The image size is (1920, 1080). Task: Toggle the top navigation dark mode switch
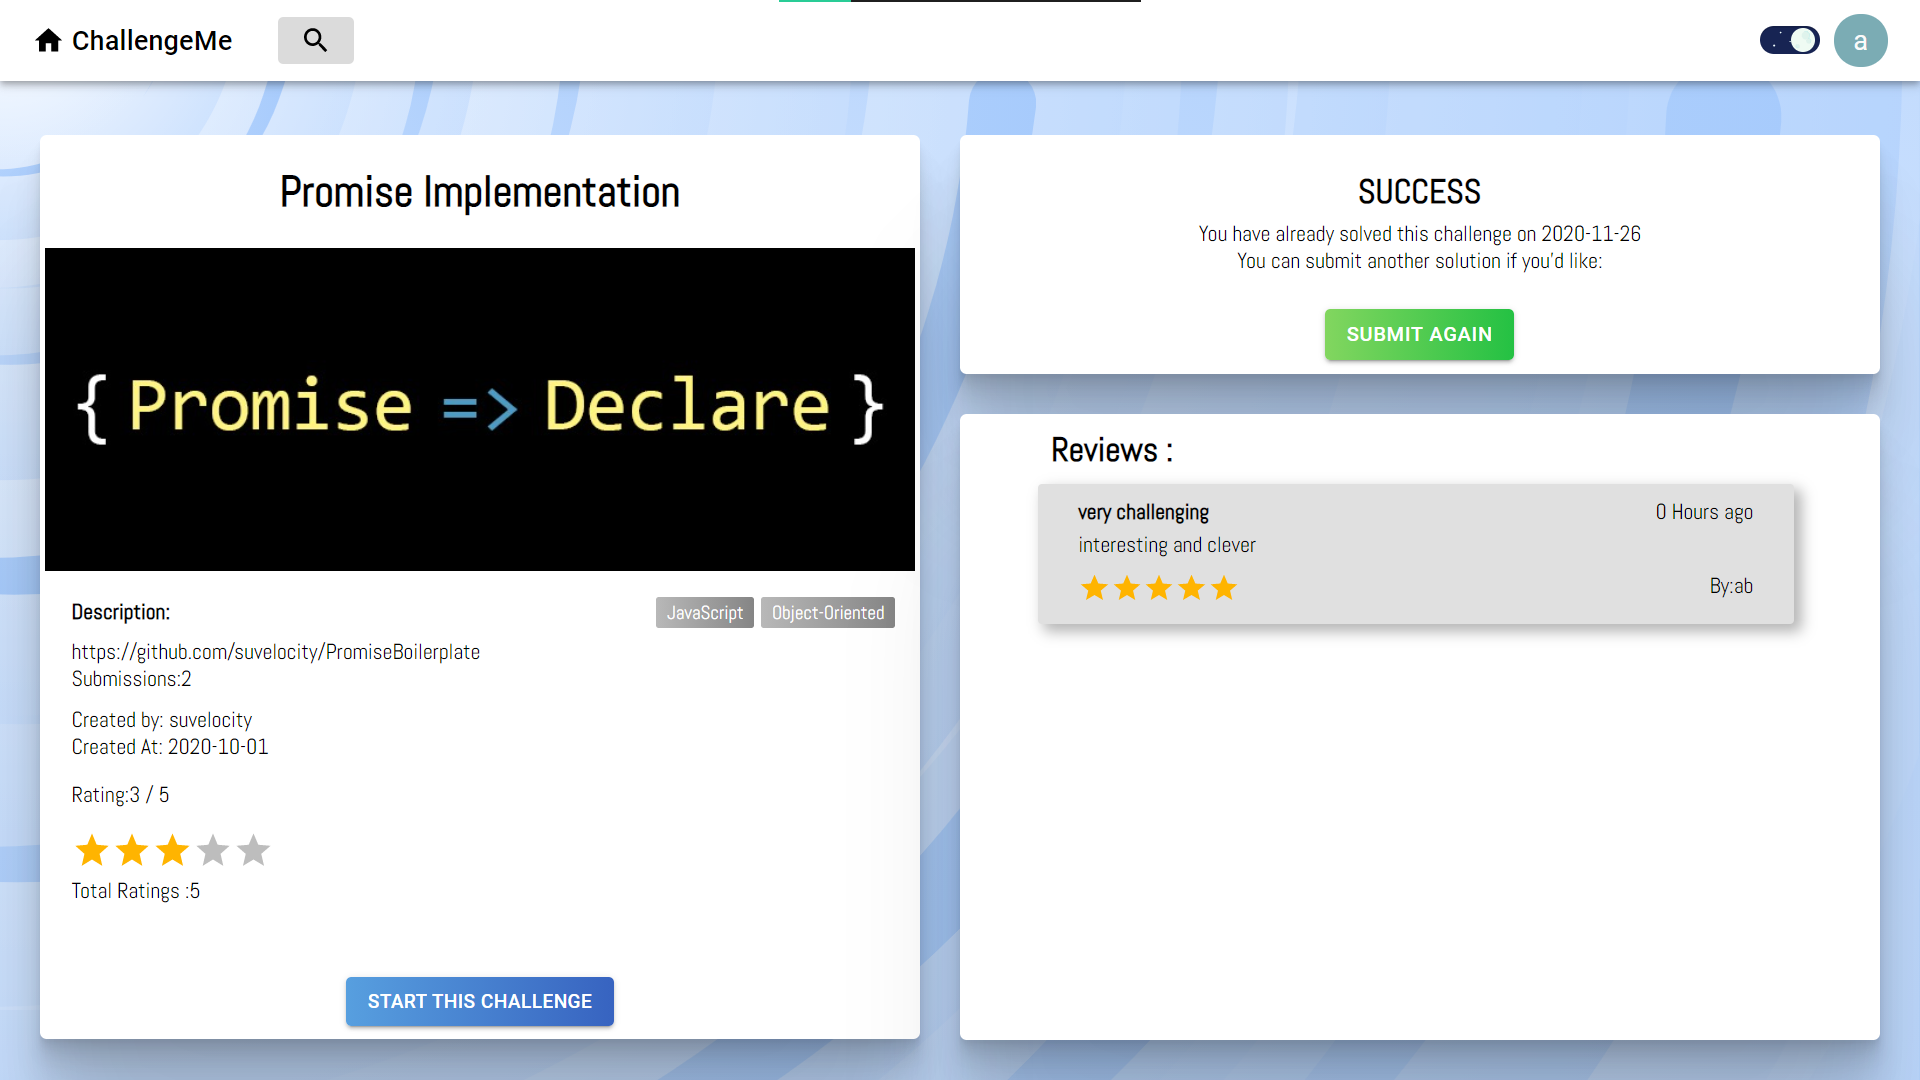[x=1789, y=40]
